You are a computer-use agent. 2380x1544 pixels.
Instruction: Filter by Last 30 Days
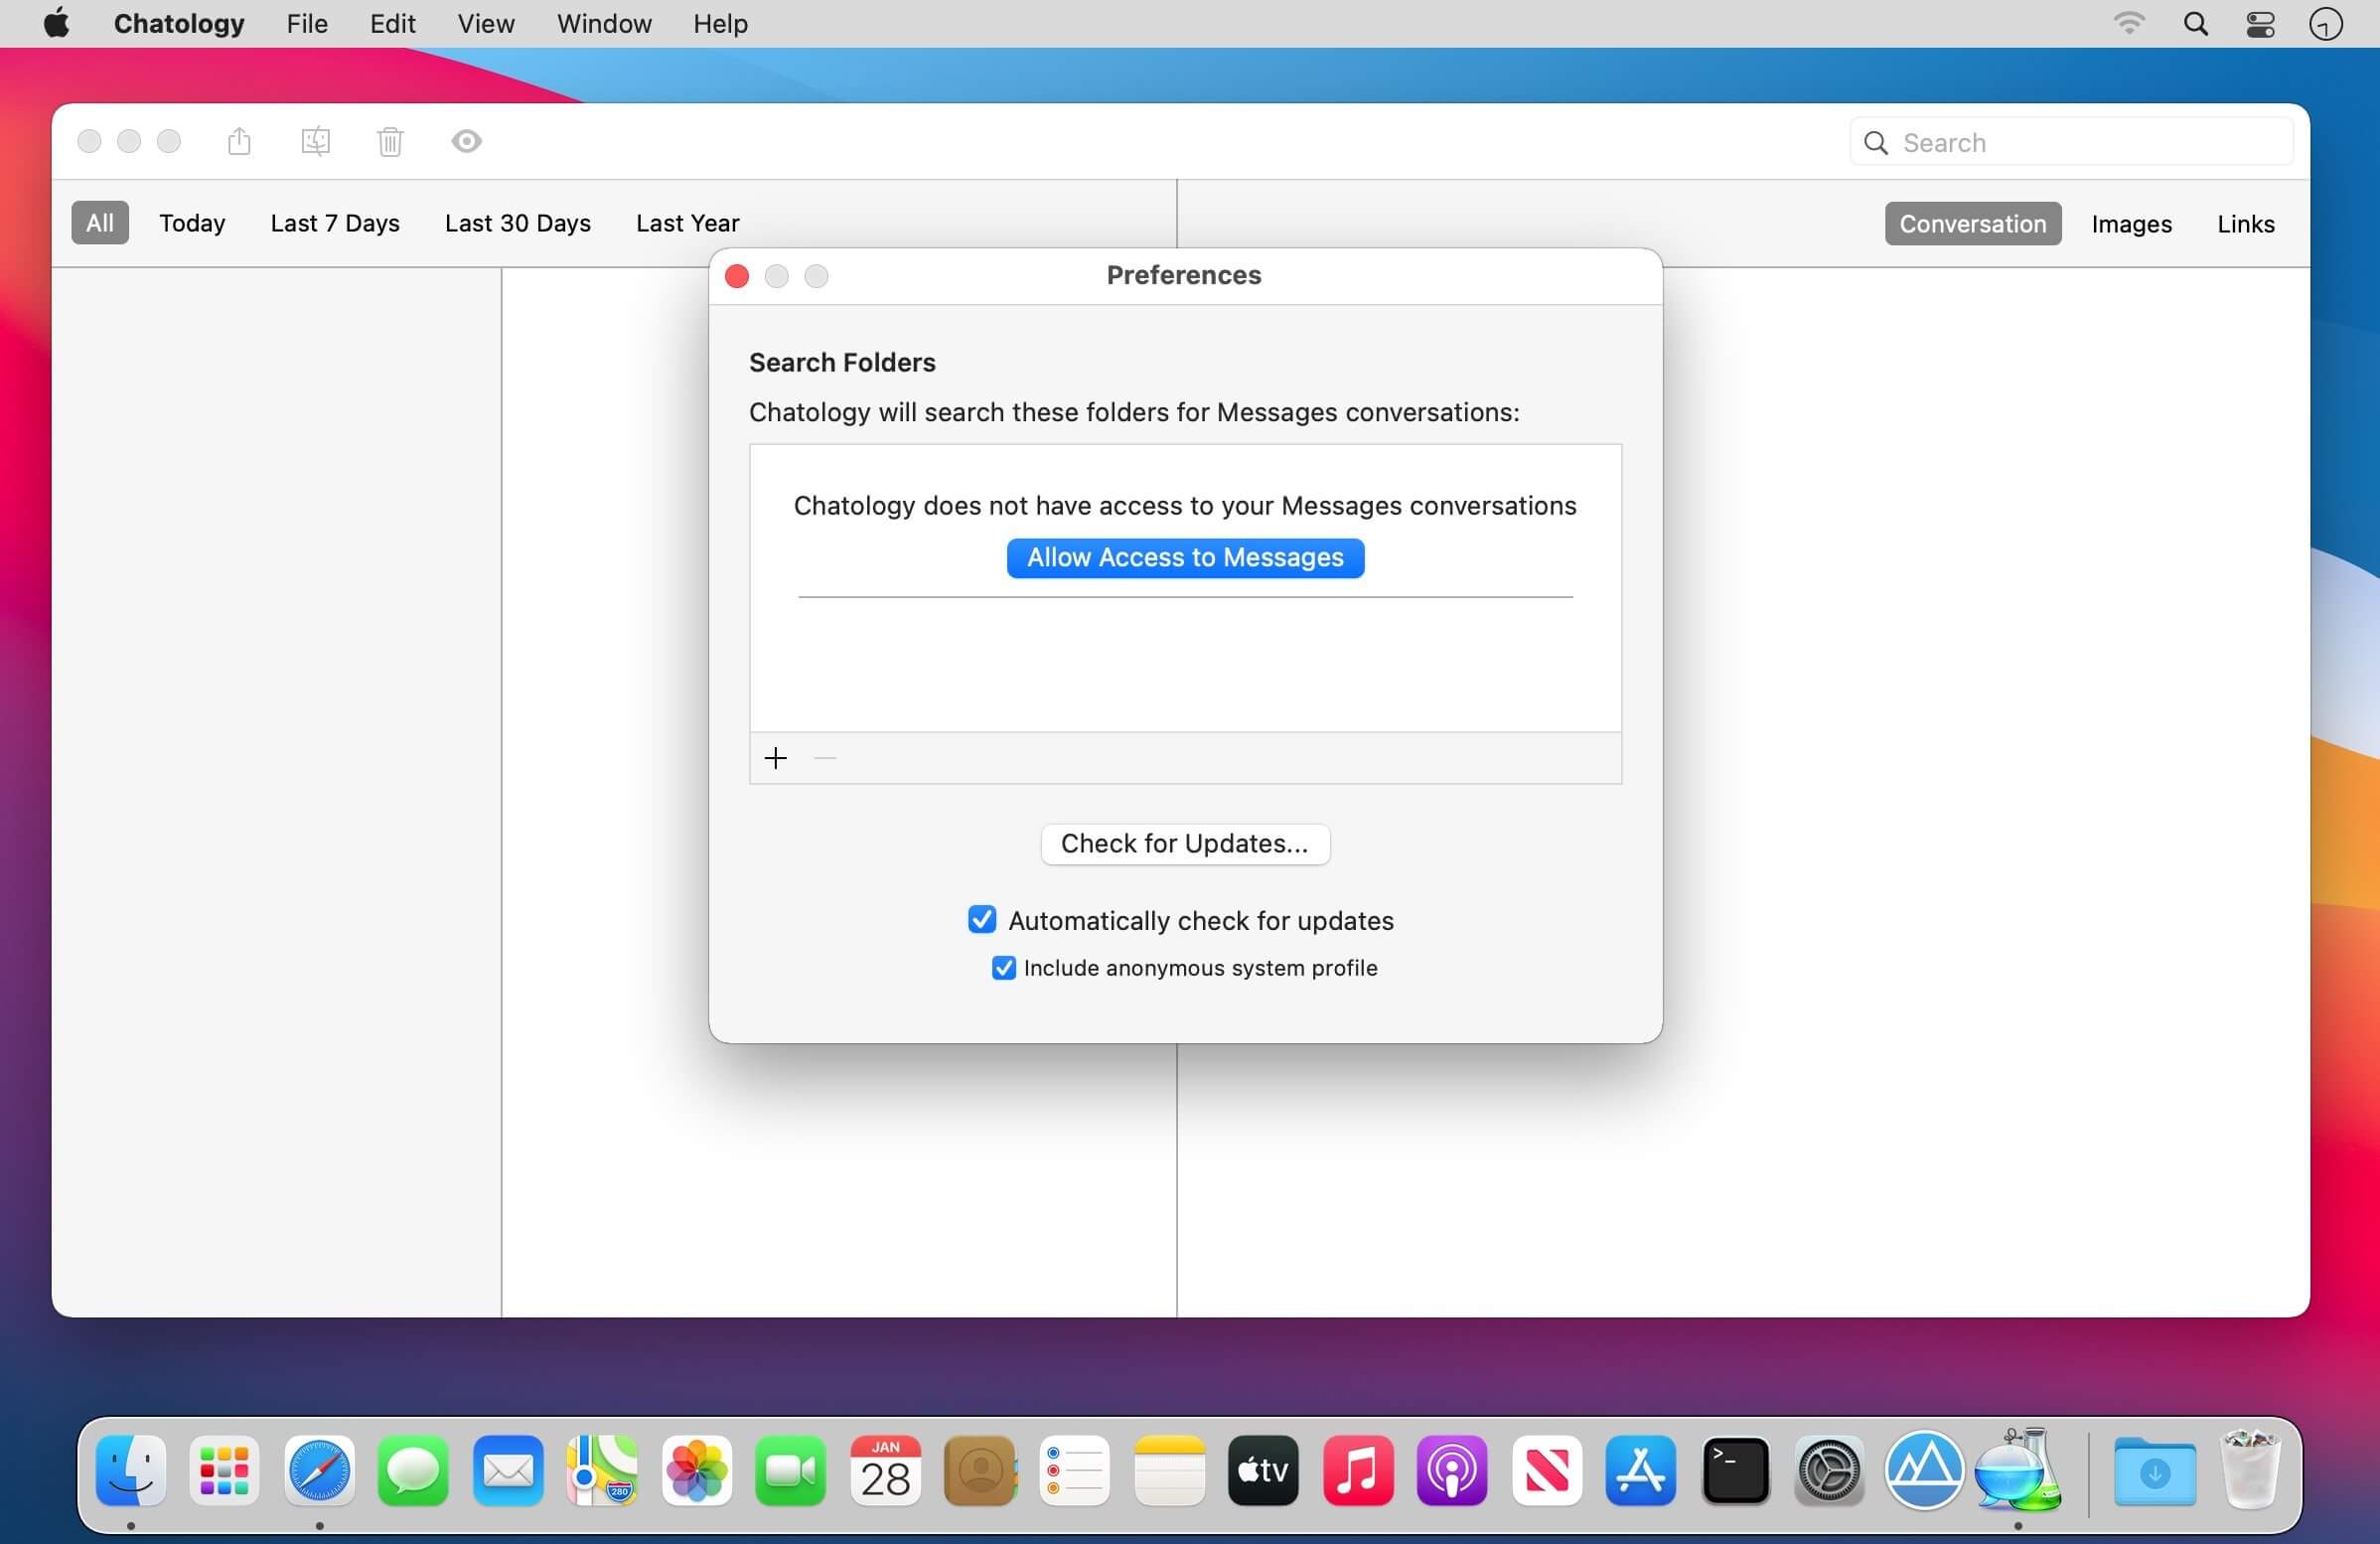(x=518, y=222)
